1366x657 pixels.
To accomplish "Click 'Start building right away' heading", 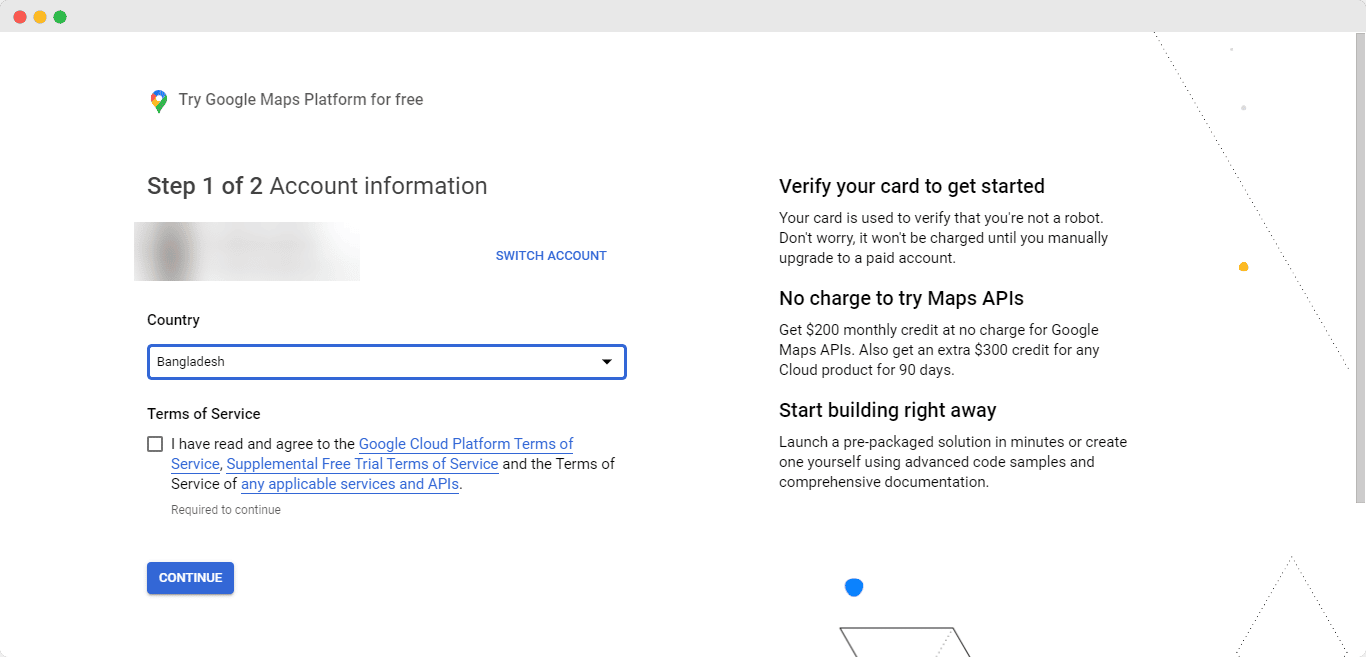I will pyautogui.click(x=888, y=410).
